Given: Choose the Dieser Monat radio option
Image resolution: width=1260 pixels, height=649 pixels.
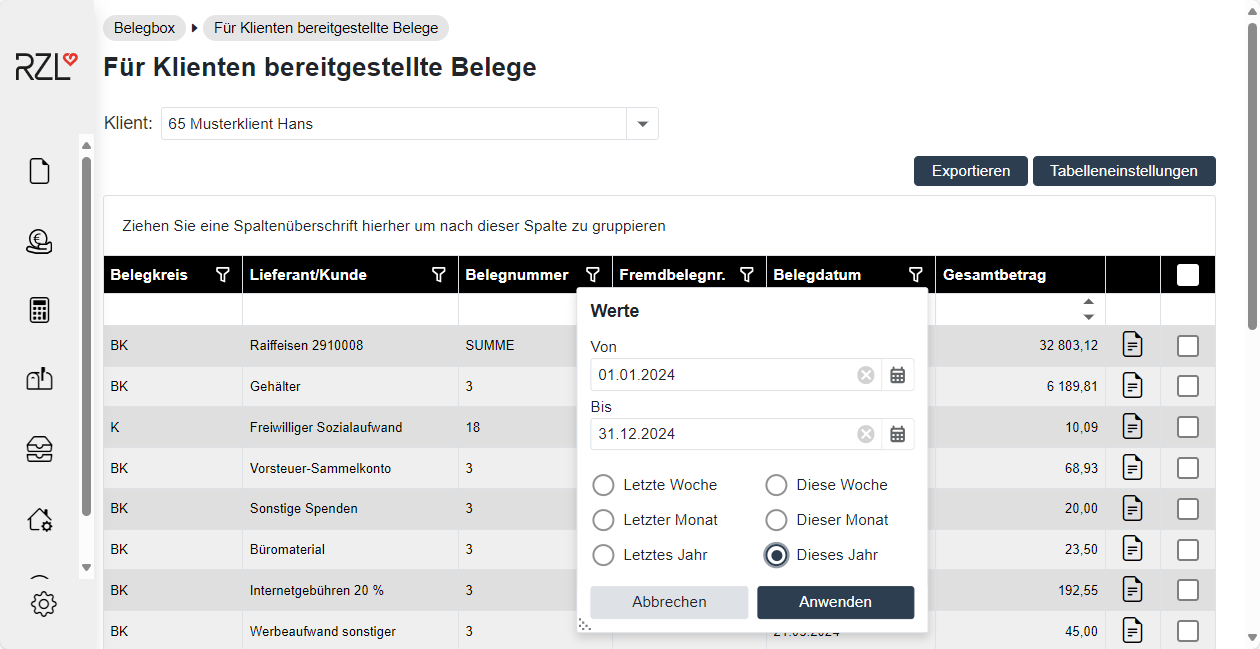Looking at the screenshot, I should (777, 520).
